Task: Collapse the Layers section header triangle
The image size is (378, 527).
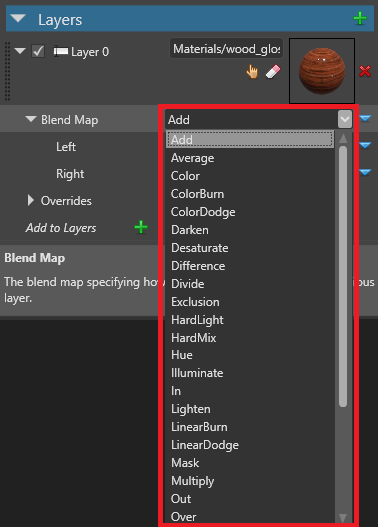Action: pos(18,19)
